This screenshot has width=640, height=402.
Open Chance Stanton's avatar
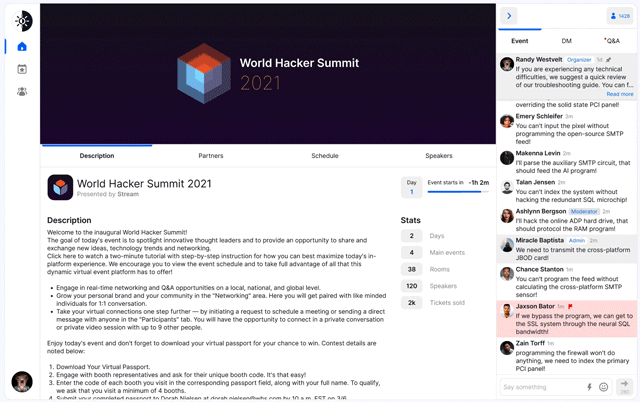507,274
